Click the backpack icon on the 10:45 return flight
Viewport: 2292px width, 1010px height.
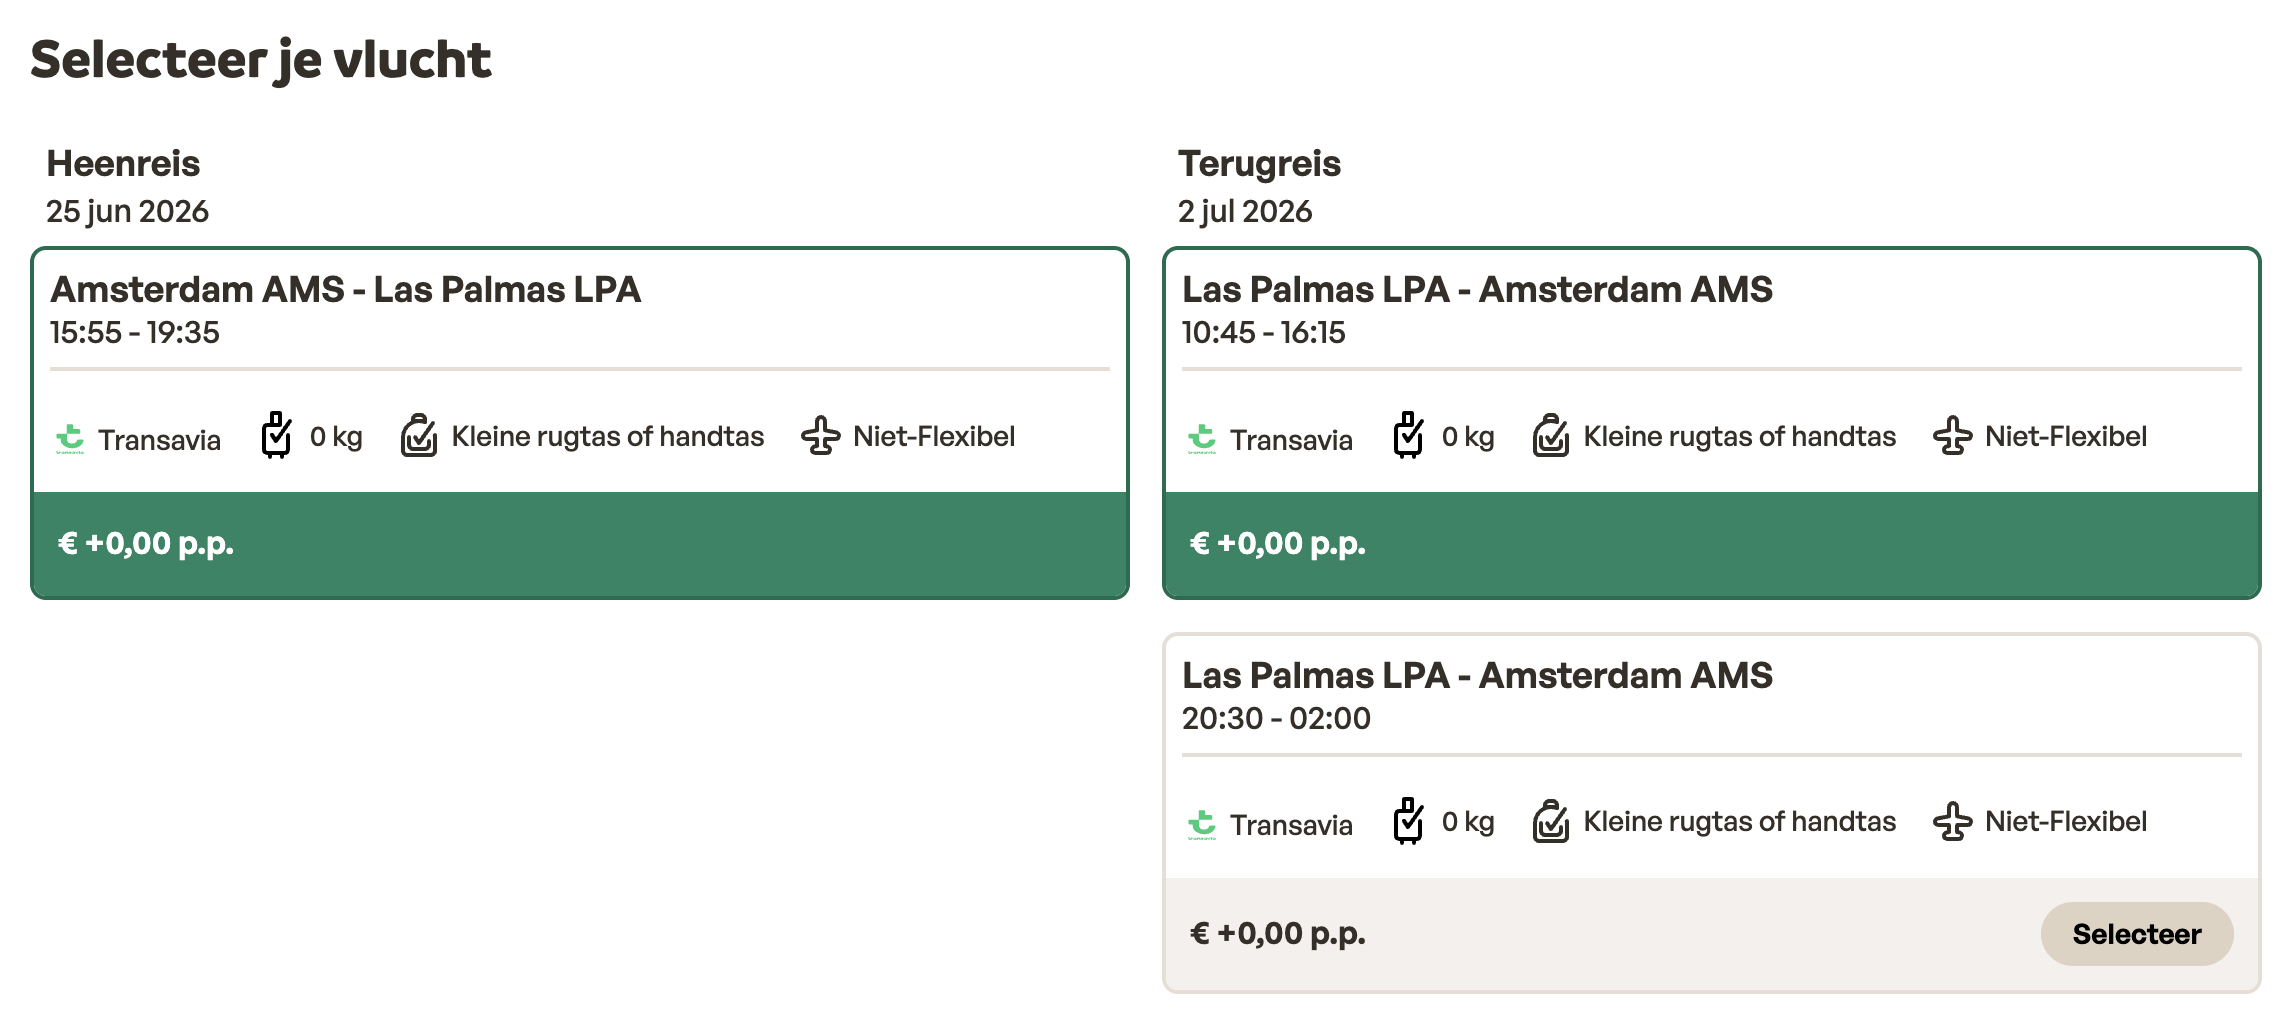point(1551,435)
